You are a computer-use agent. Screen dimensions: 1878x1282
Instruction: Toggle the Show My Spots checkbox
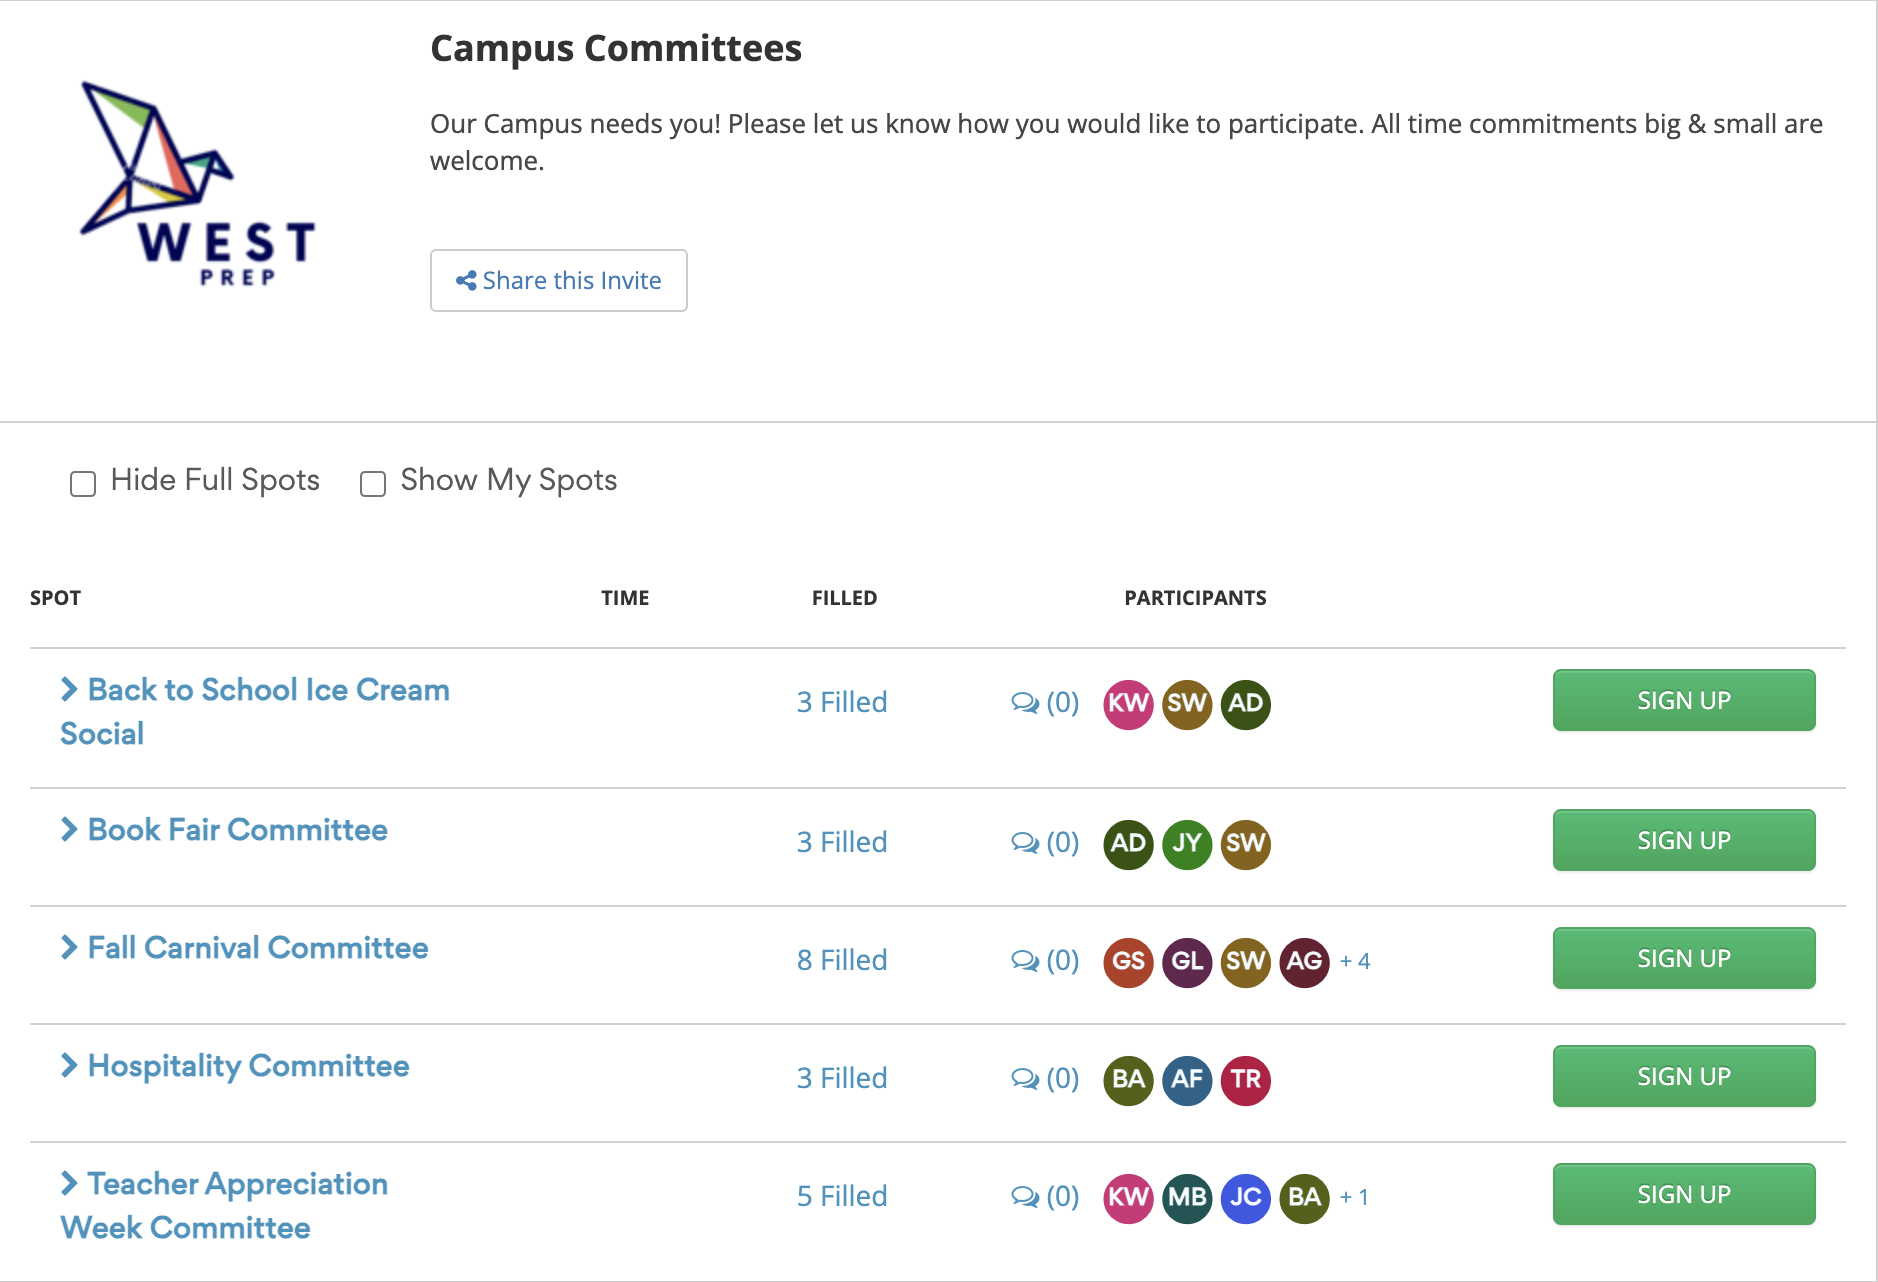[x=373, y=484]
